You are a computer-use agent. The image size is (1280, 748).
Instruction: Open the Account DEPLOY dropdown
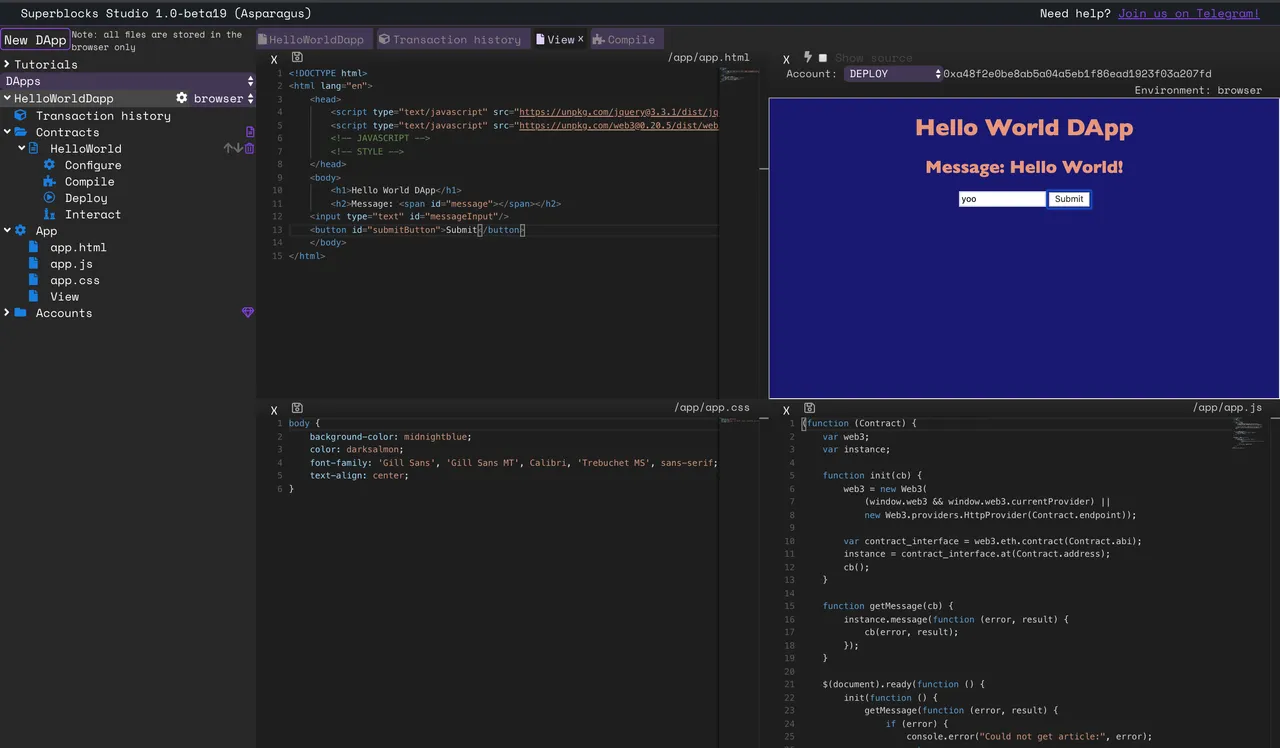[x=893, y=74]
